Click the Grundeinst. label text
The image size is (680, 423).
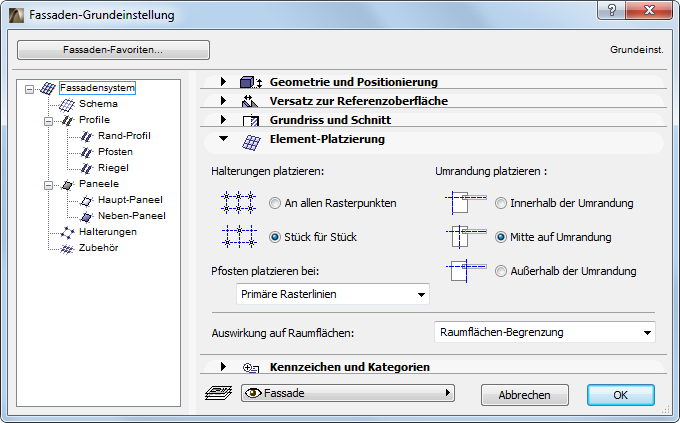click(x=637, y=50)
